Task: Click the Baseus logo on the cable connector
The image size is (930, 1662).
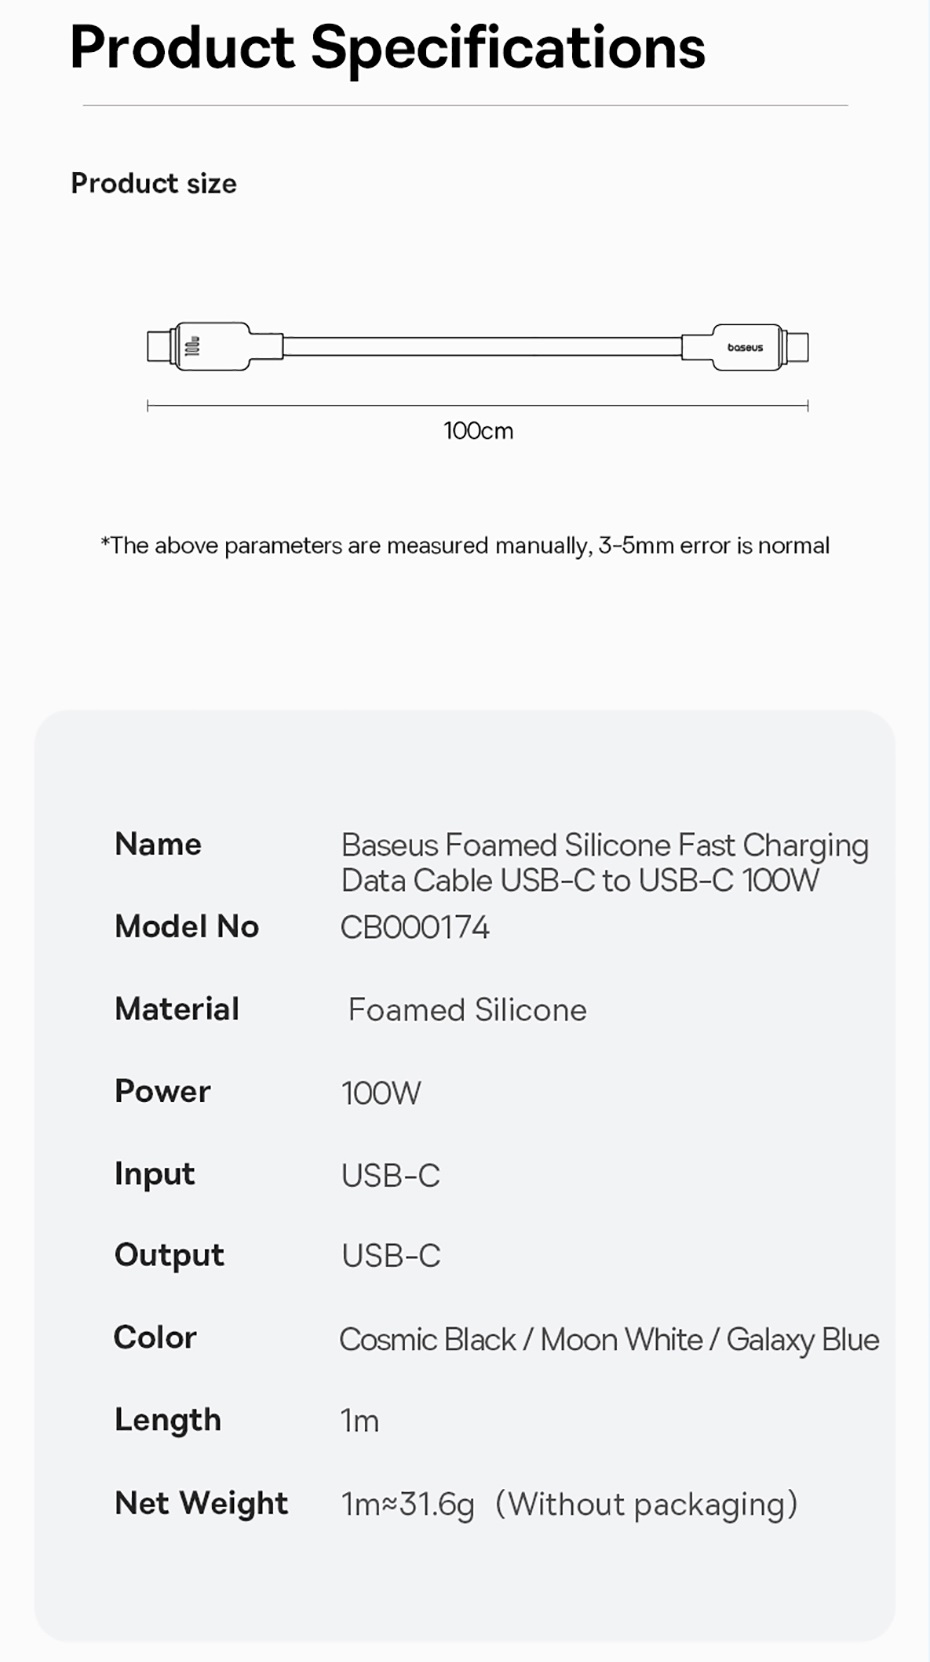Action: coord(745,347)
